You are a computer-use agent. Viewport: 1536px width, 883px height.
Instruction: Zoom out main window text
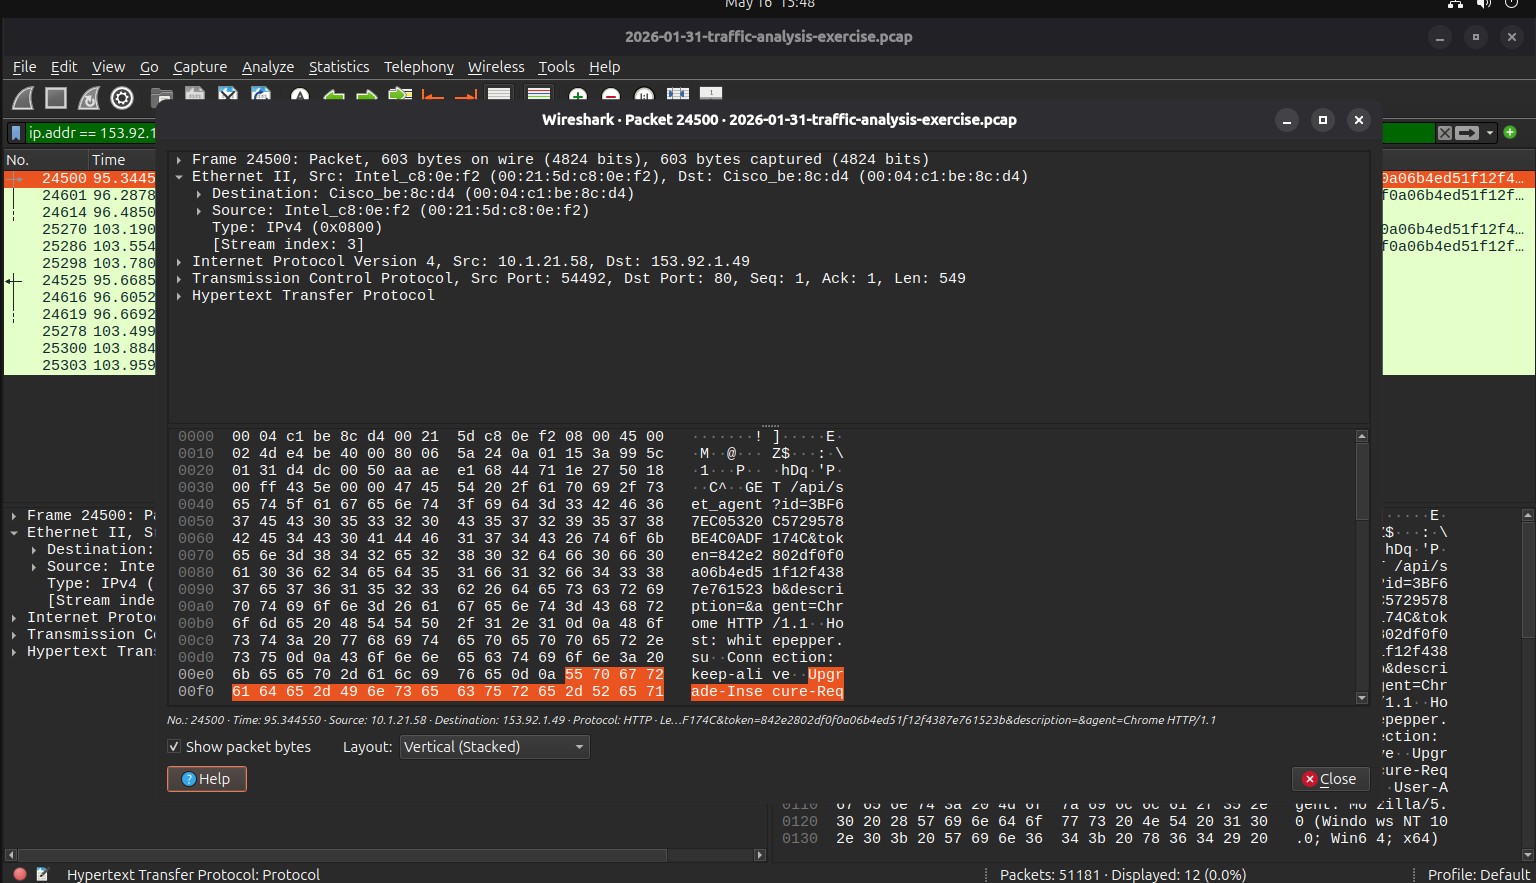(x=611, y=96)
